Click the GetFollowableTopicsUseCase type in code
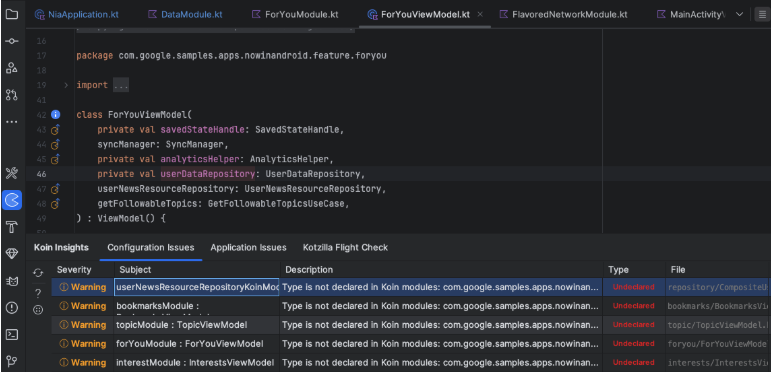 coord(276,203)
